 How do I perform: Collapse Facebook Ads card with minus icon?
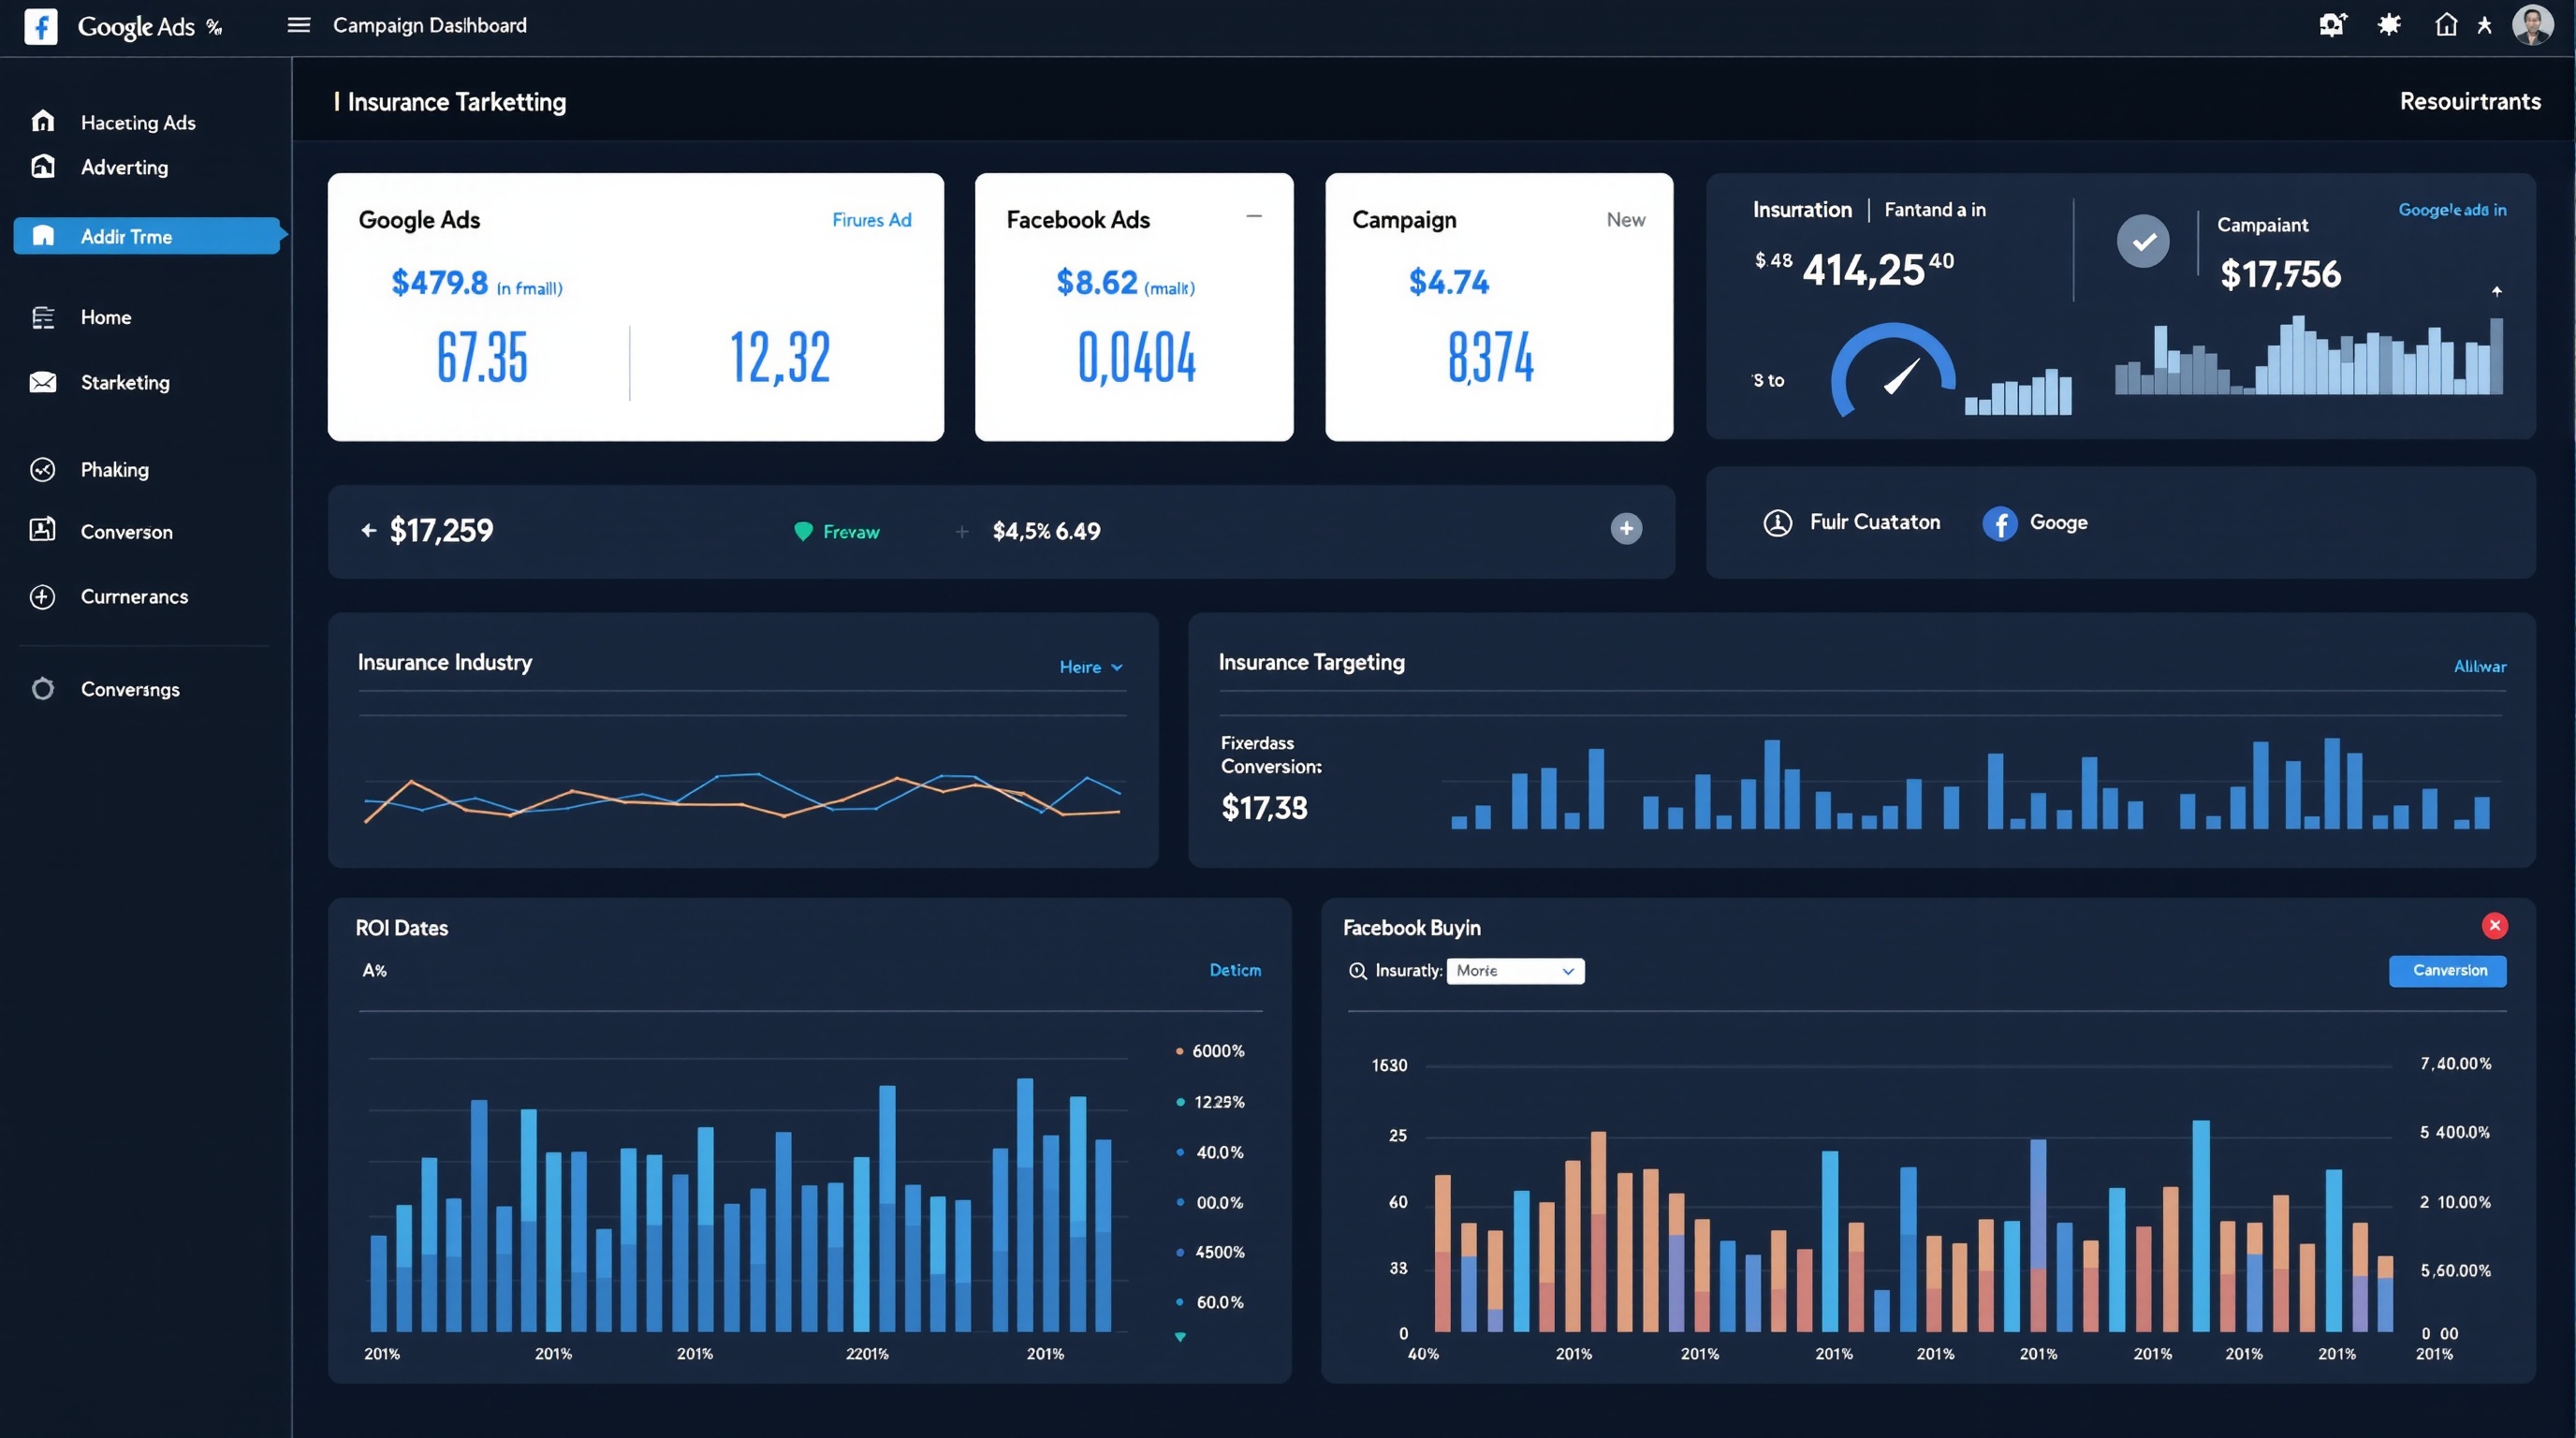point(1254,217)
